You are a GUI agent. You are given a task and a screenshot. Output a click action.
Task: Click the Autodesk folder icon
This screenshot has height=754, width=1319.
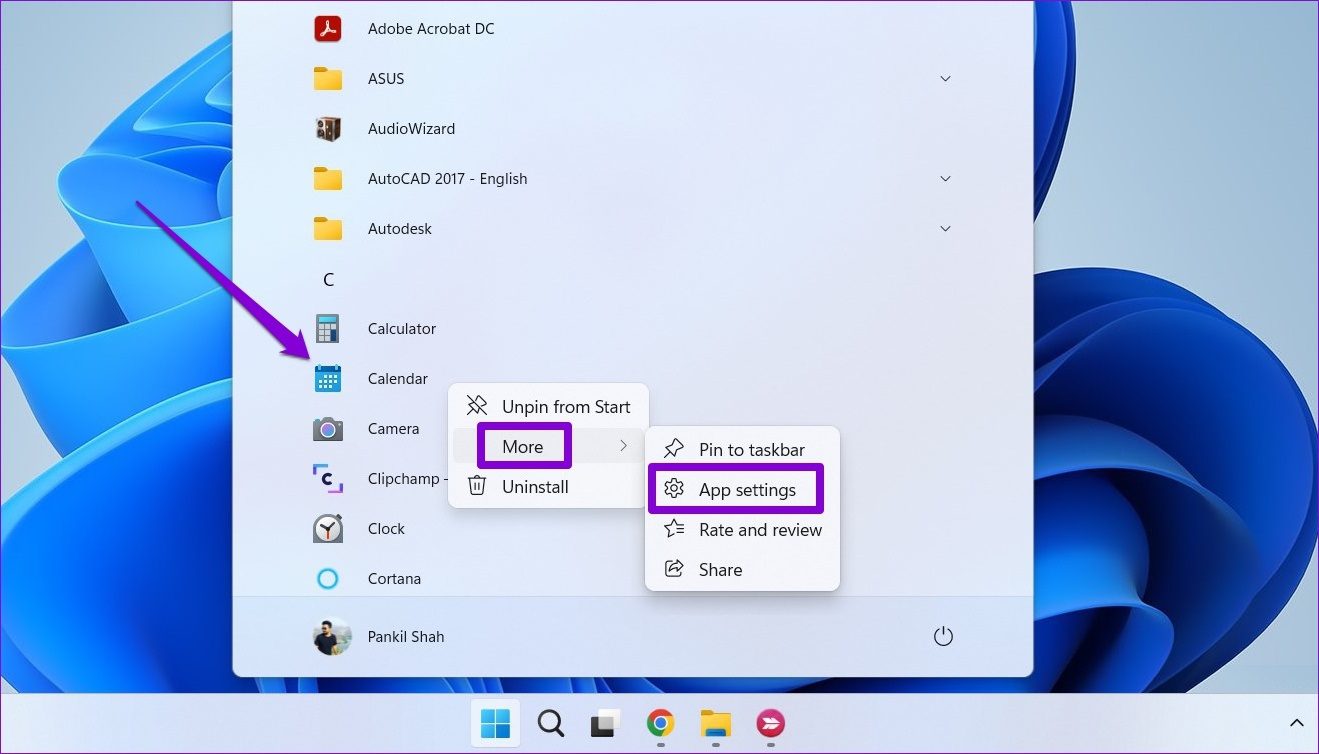[x=328, y=229]
